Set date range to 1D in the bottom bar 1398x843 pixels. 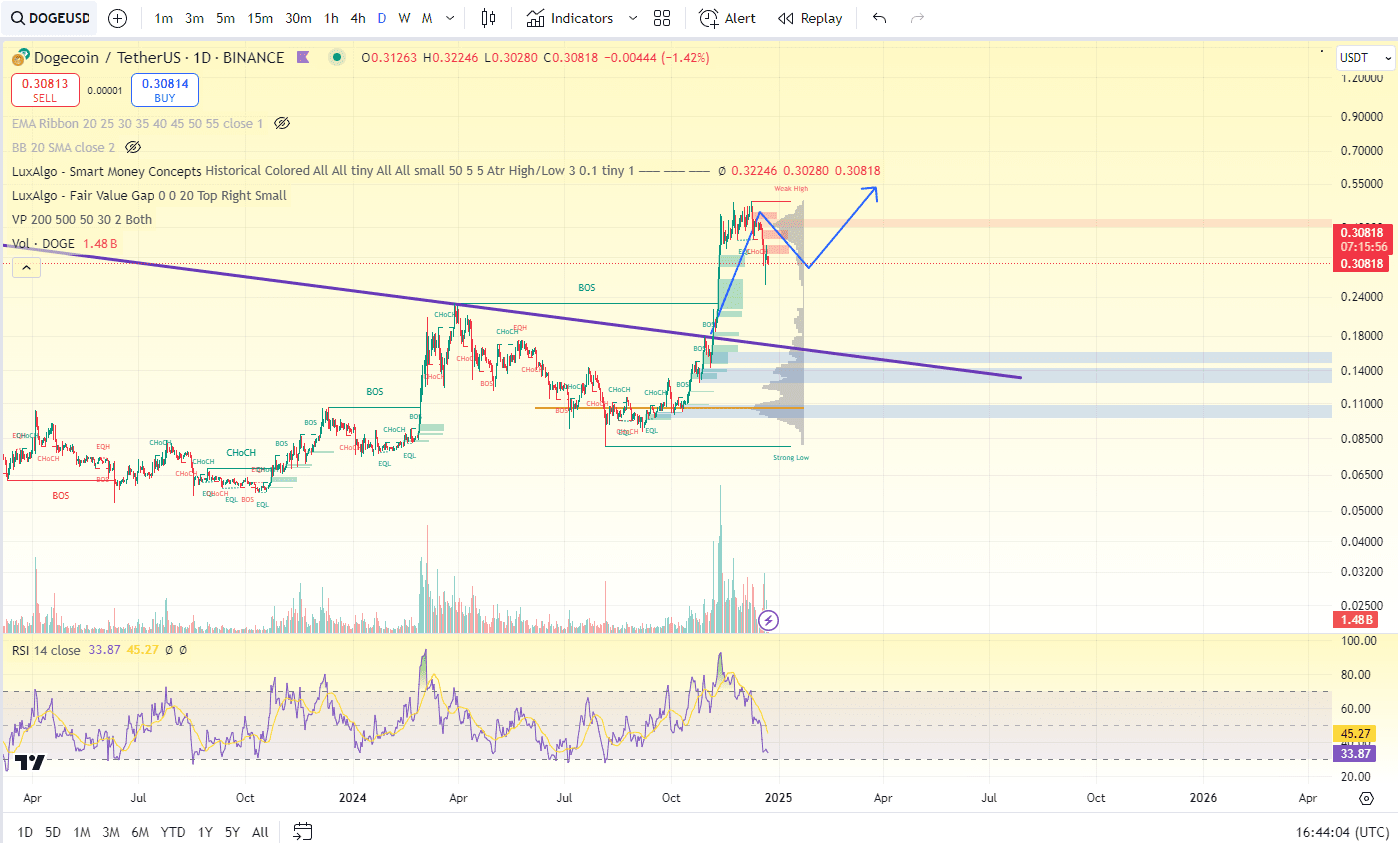25,832
